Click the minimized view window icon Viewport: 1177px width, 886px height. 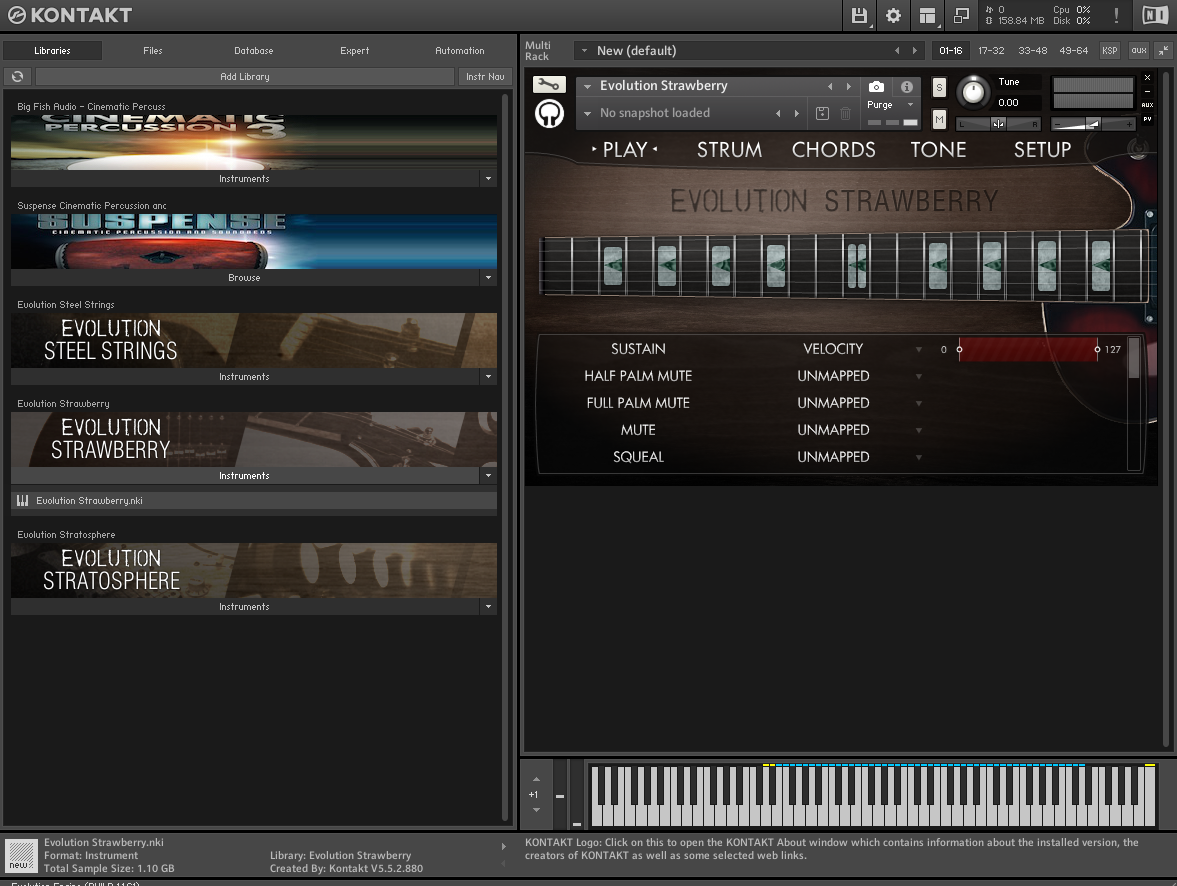pyautogui.click(x=961, y=15)
